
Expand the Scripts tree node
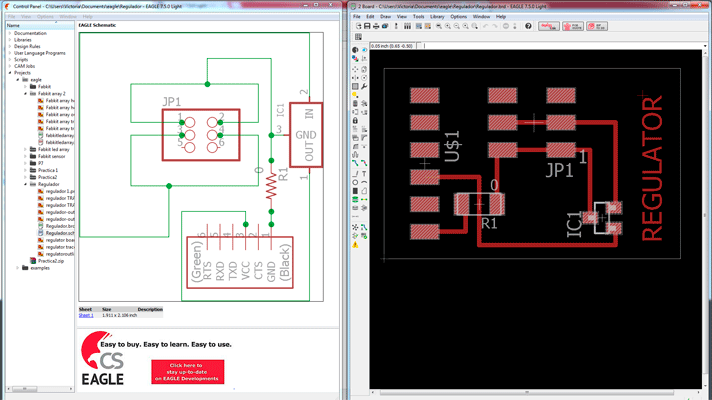[x=10, y=59]
